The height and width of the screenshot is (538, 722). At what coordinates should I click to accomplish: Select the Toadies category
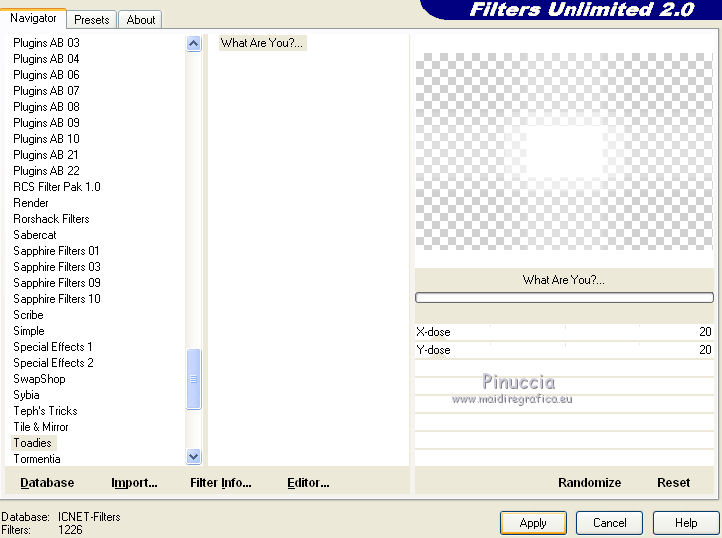[32, 443]
